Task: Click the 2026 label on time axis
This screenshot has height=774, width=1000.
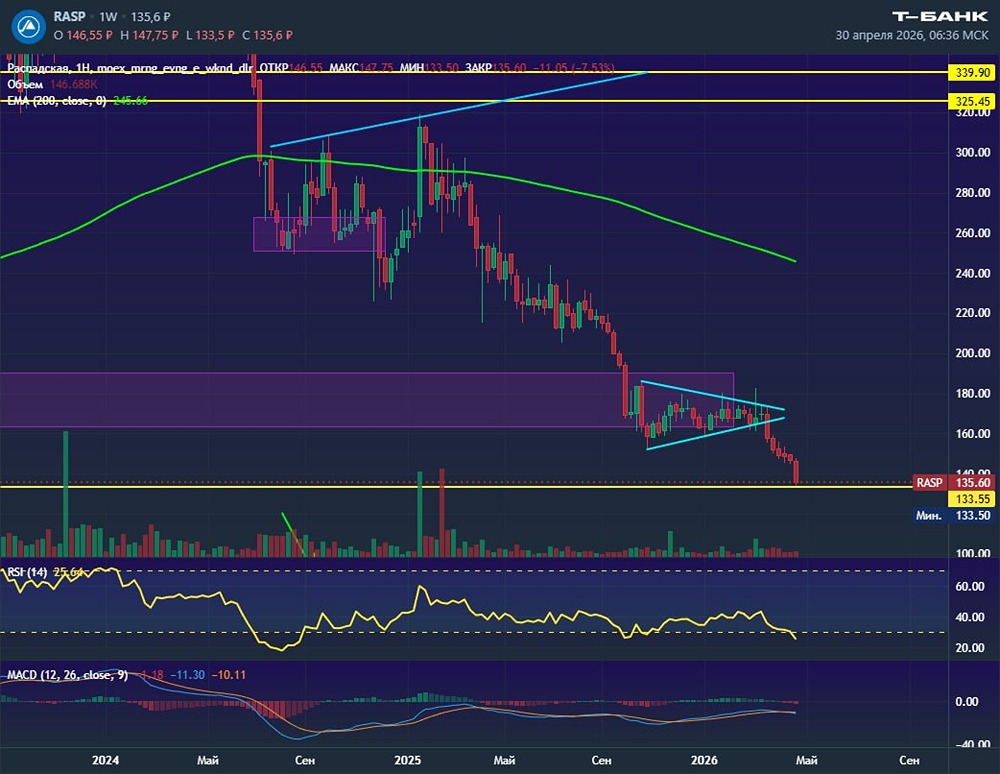Action: pos(704,760)
